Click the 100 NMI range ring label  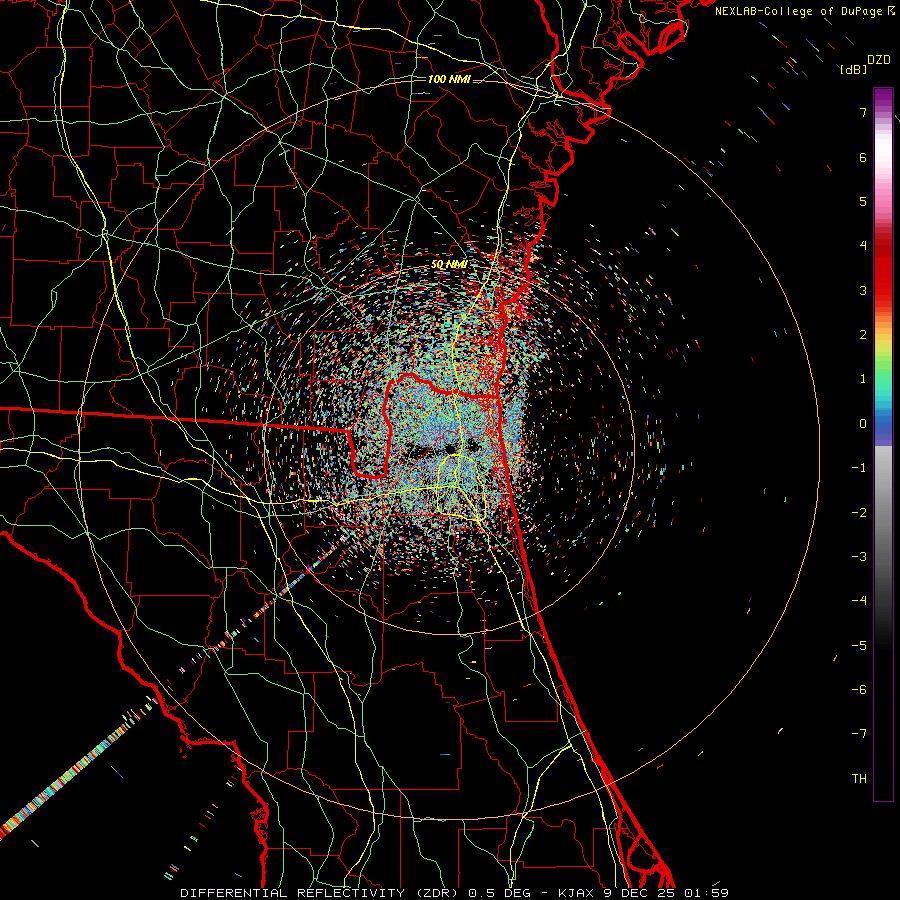point(449,79)
